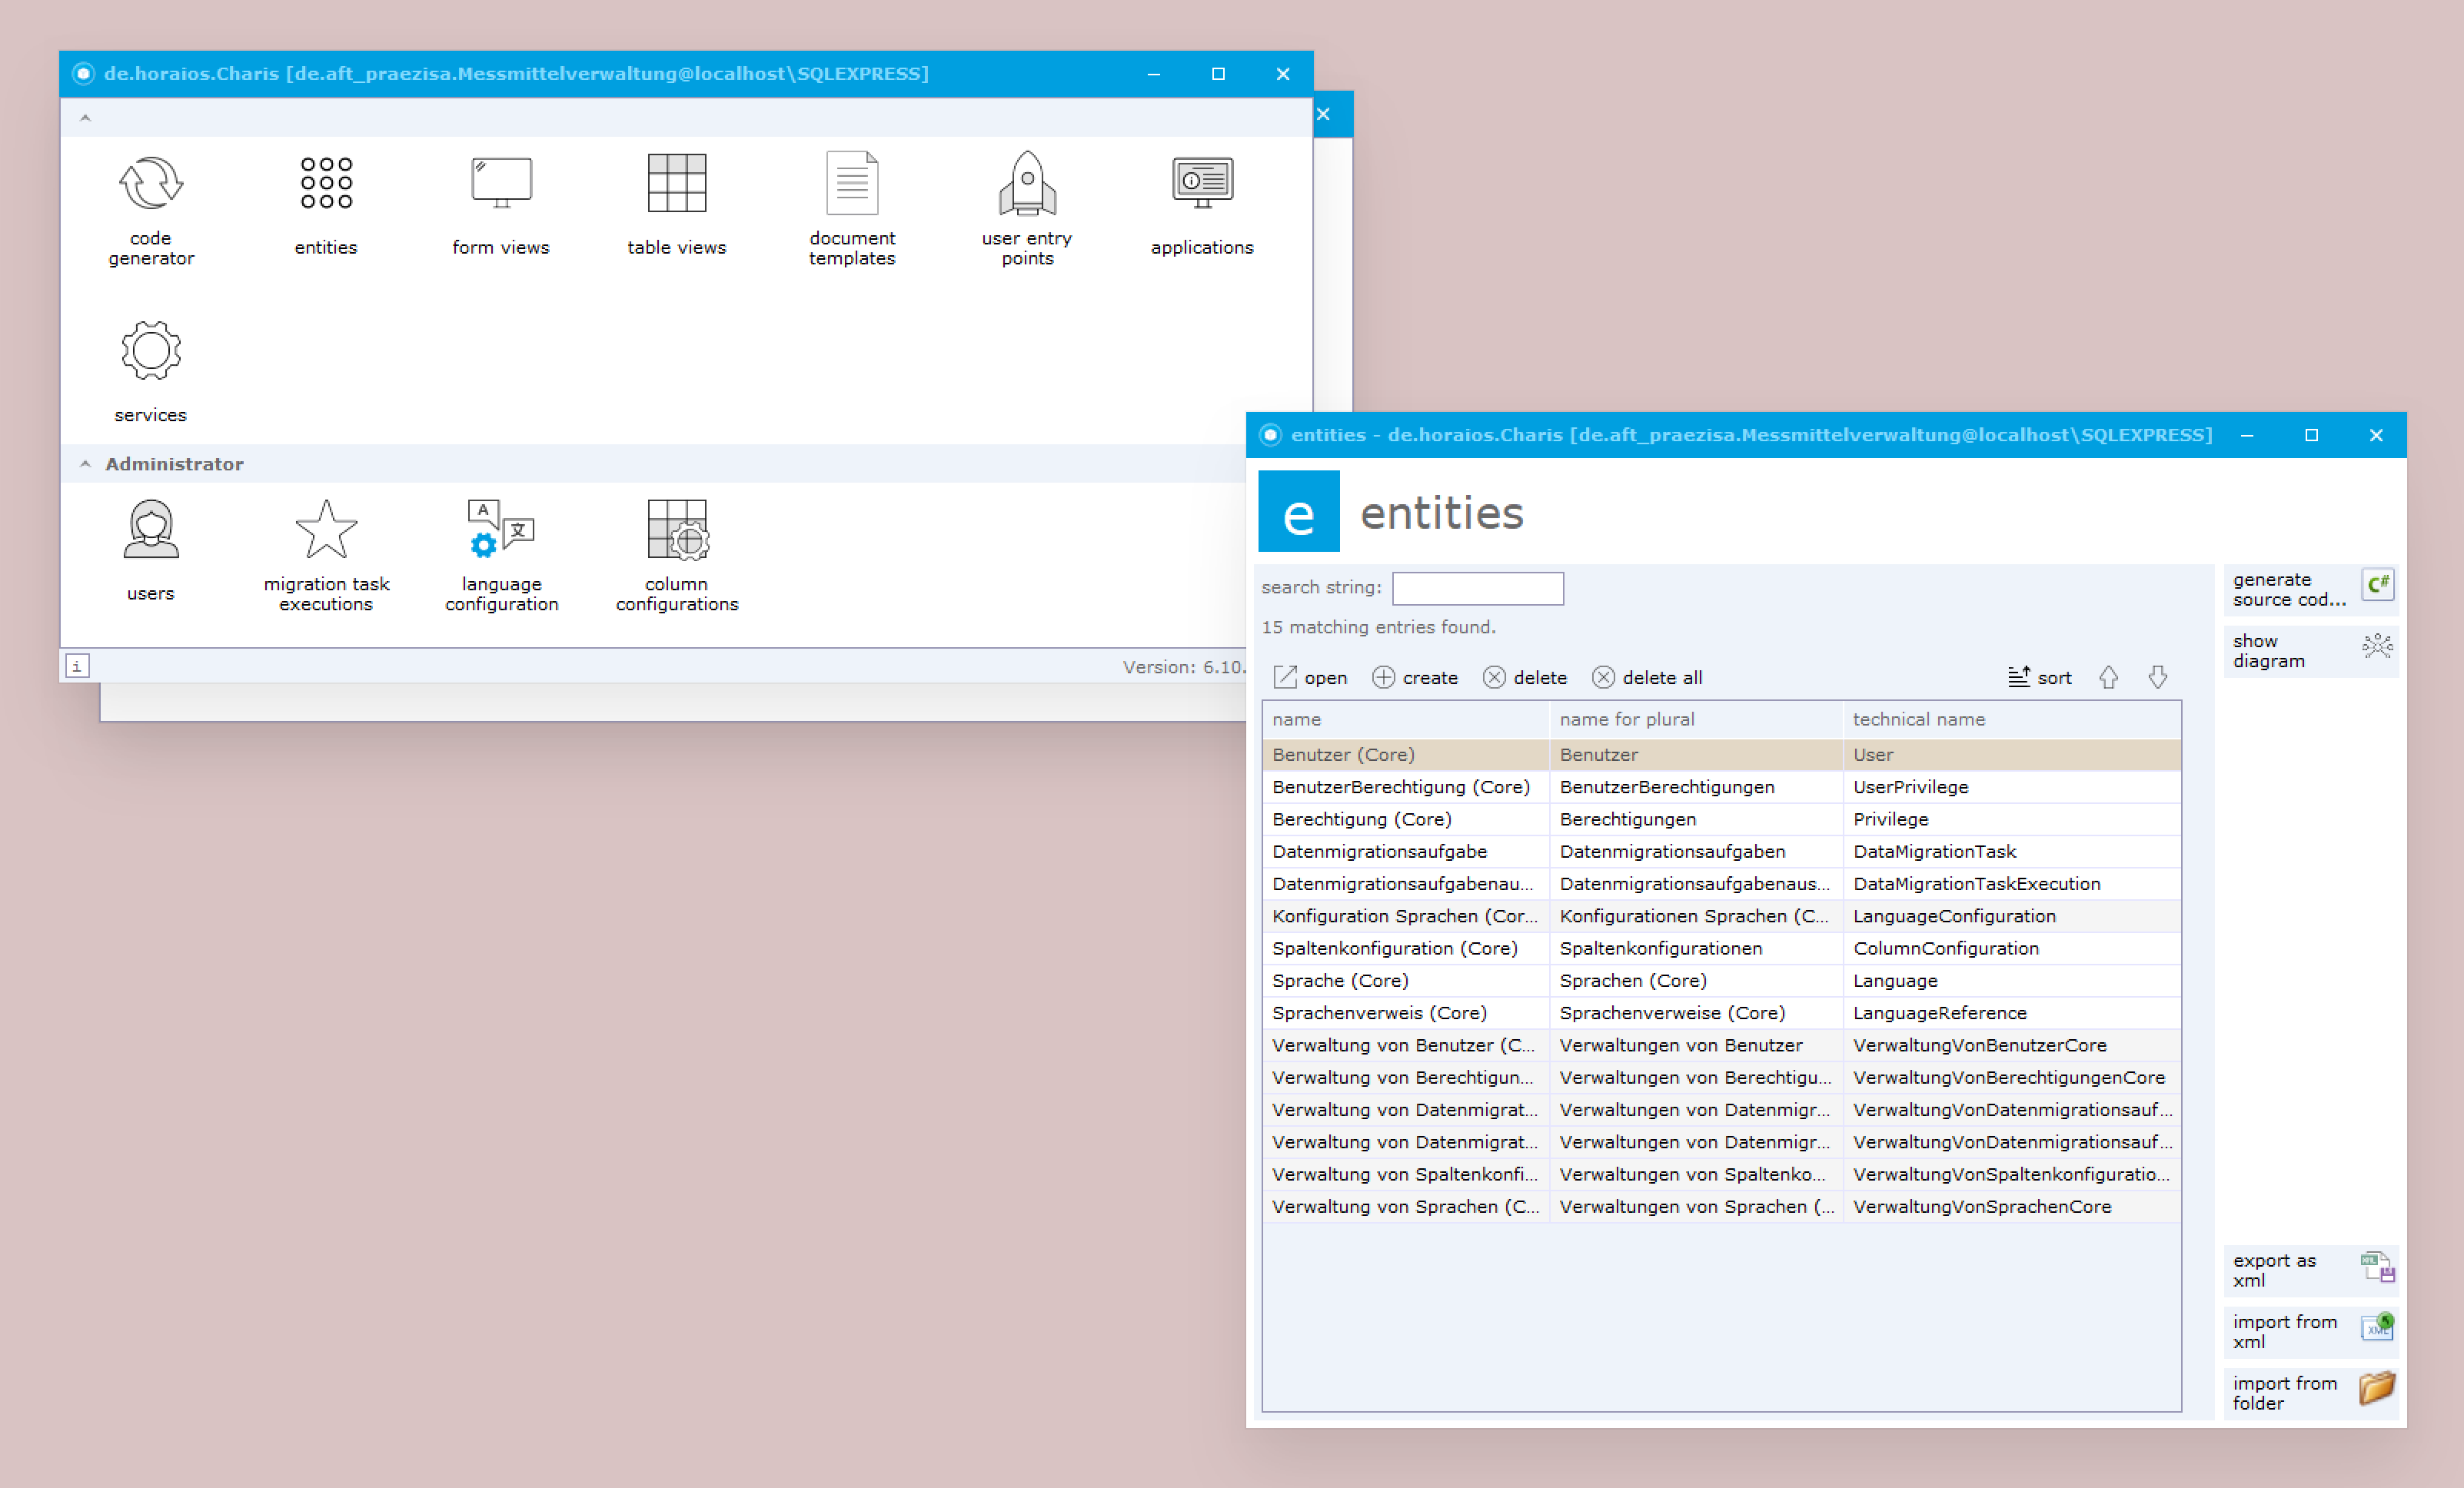The width and height of the screenshot is (2464, 1488).
Task: Export entities as xml
Action: 2311,1270
